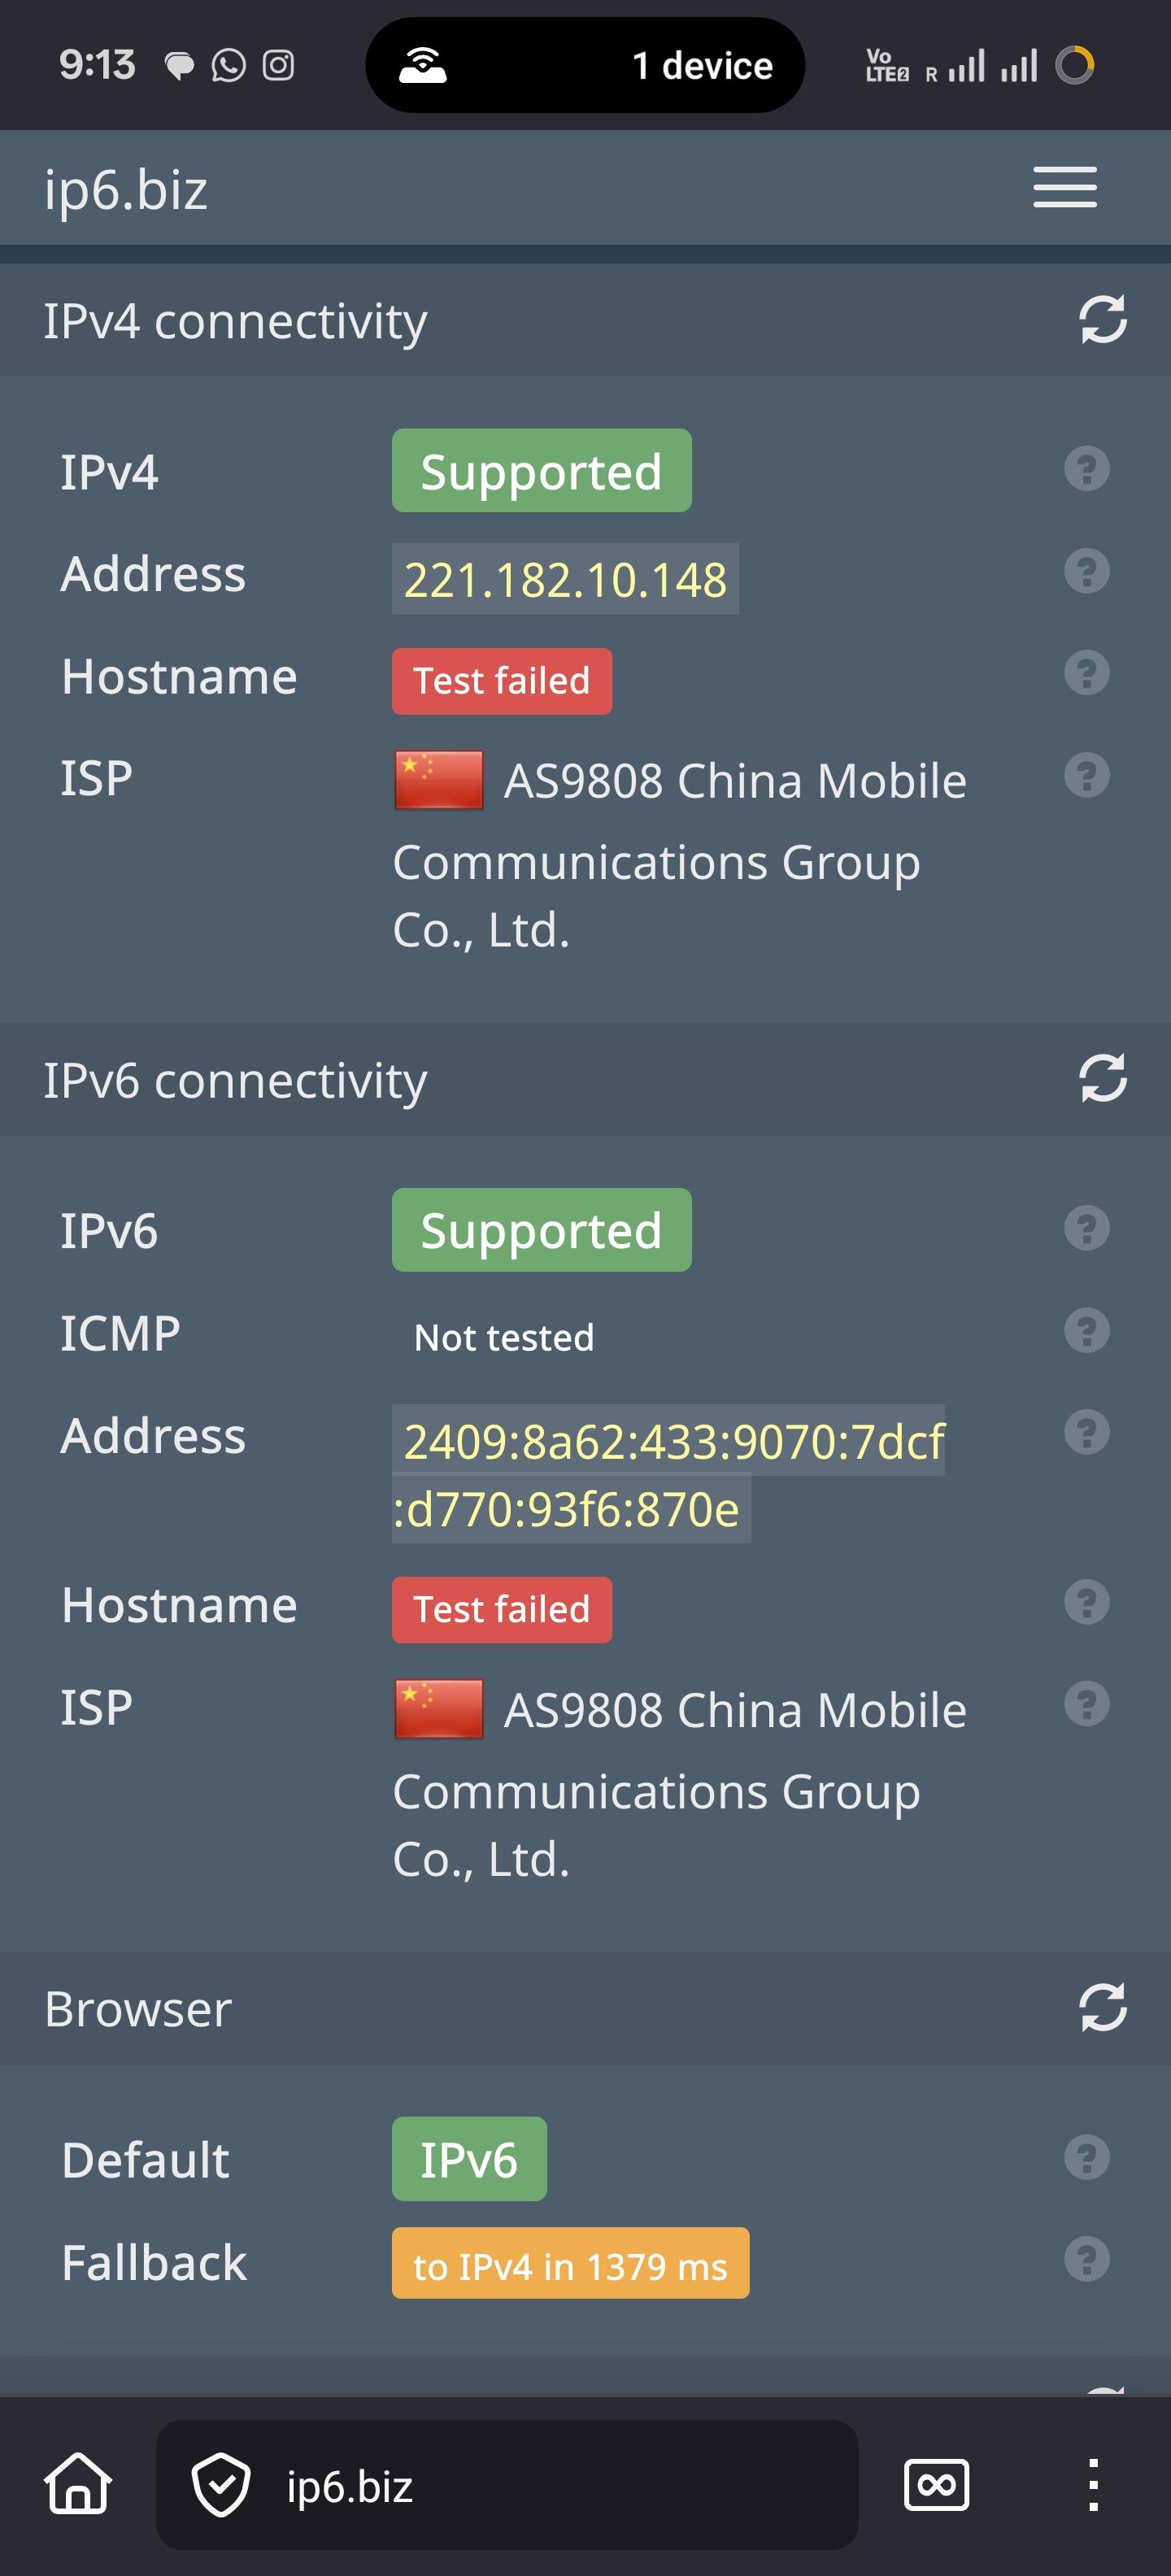
Task: Open help for IPv4 Supported row
Action: (x=1086, y=469)
